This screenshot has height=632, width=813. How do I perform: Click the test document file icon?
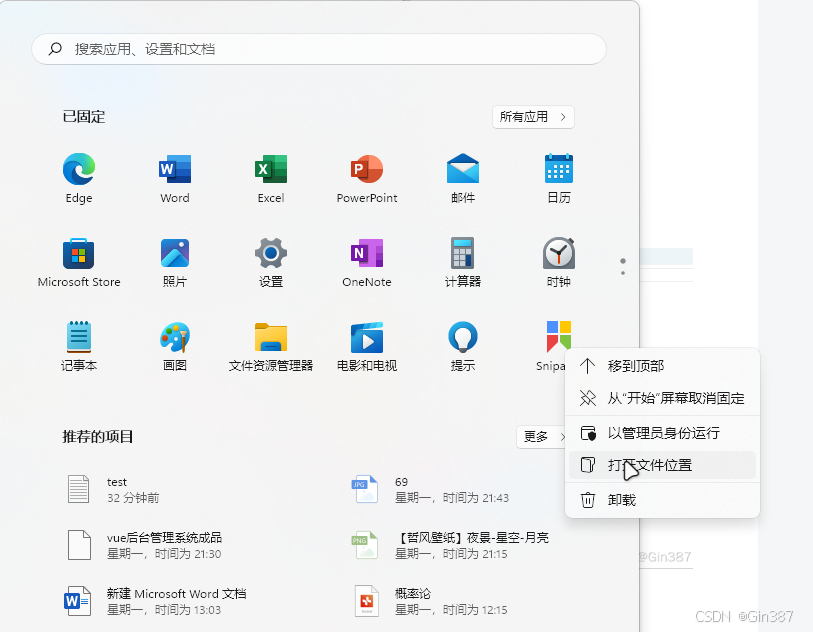[79, 489]
